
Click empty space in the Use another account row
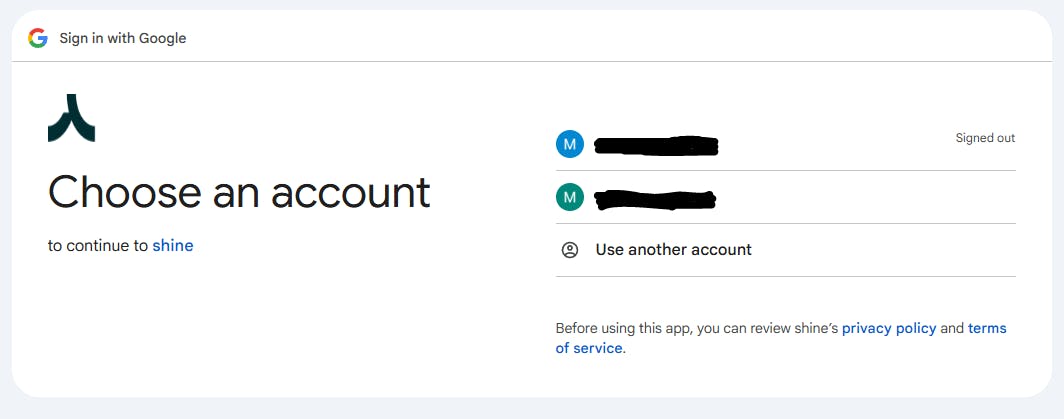pos(880,250)
